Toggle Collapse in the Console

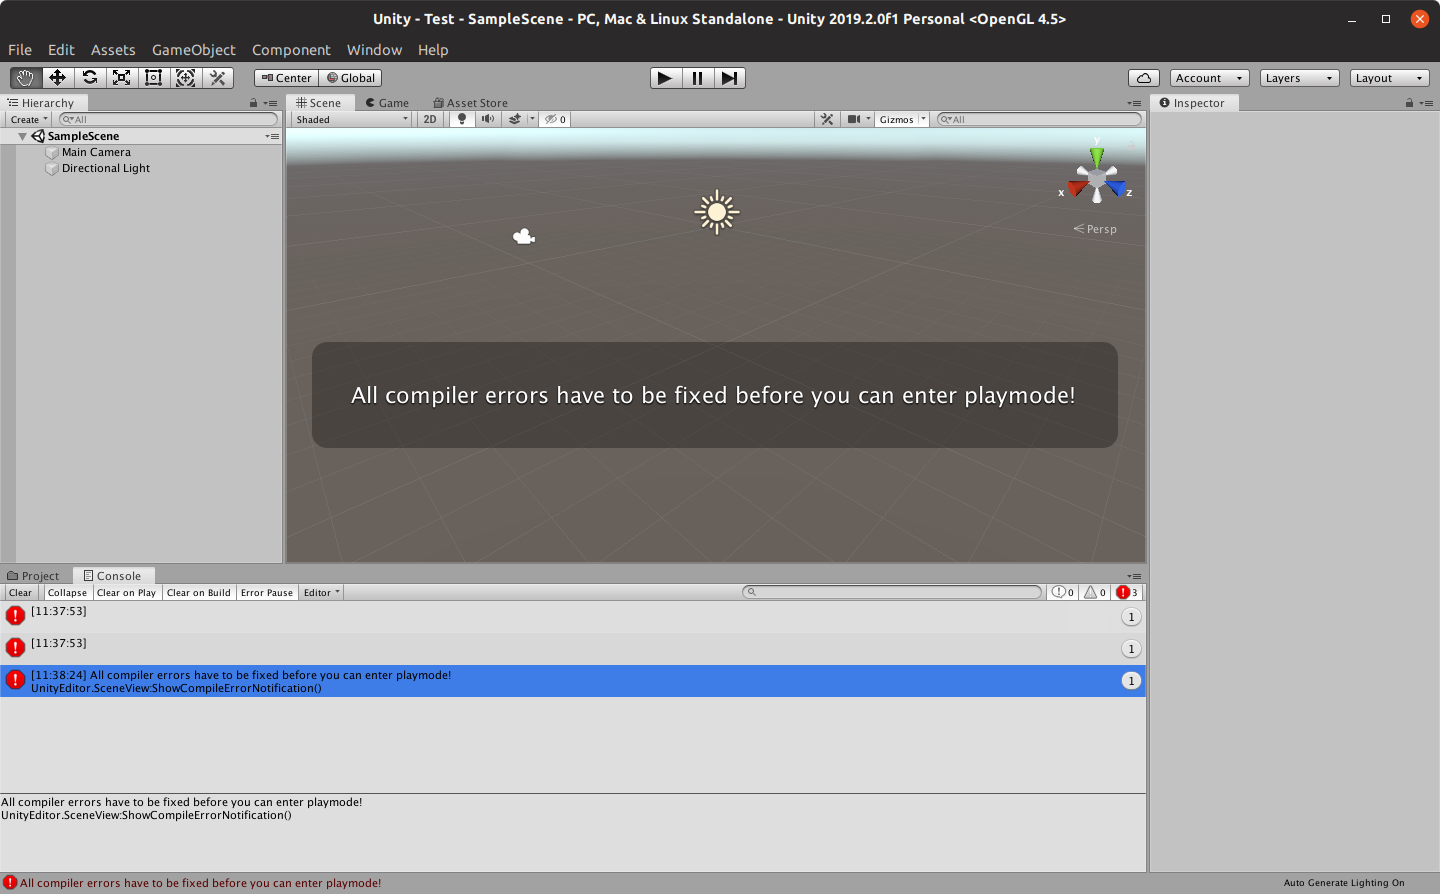[67, 593]
